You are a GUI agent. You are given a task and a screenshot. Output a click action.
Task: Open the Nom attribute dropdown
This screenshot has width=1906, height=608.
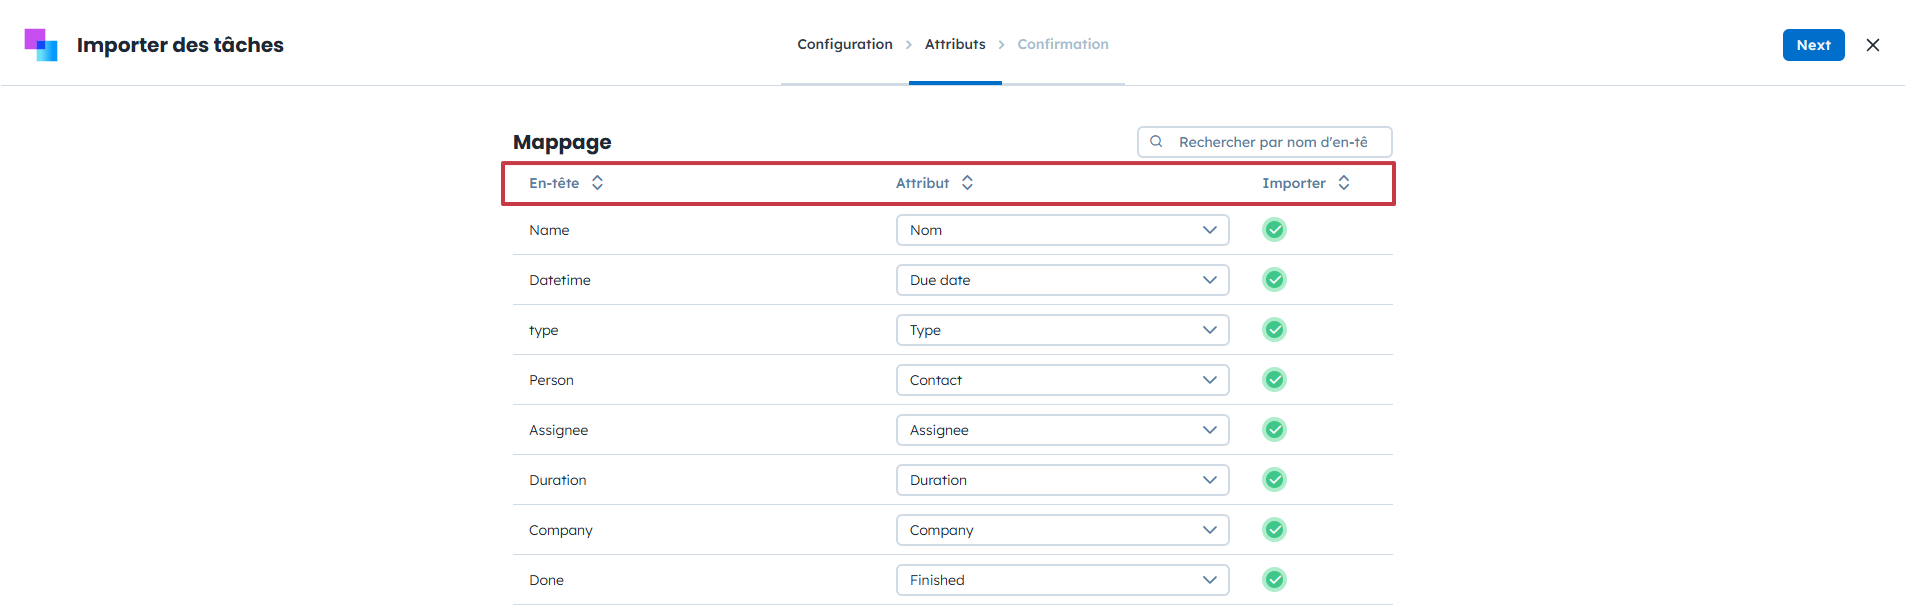click(x=1062, y=230)
